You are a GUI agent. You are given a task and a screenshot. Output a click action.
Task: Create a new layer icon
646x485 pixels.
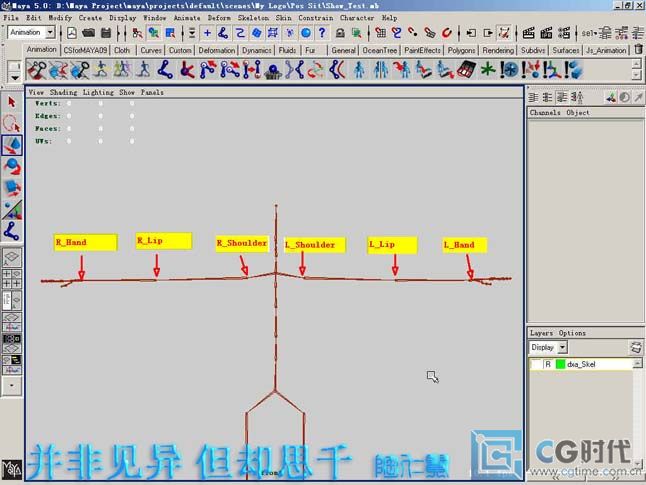(x=636, y=347)
